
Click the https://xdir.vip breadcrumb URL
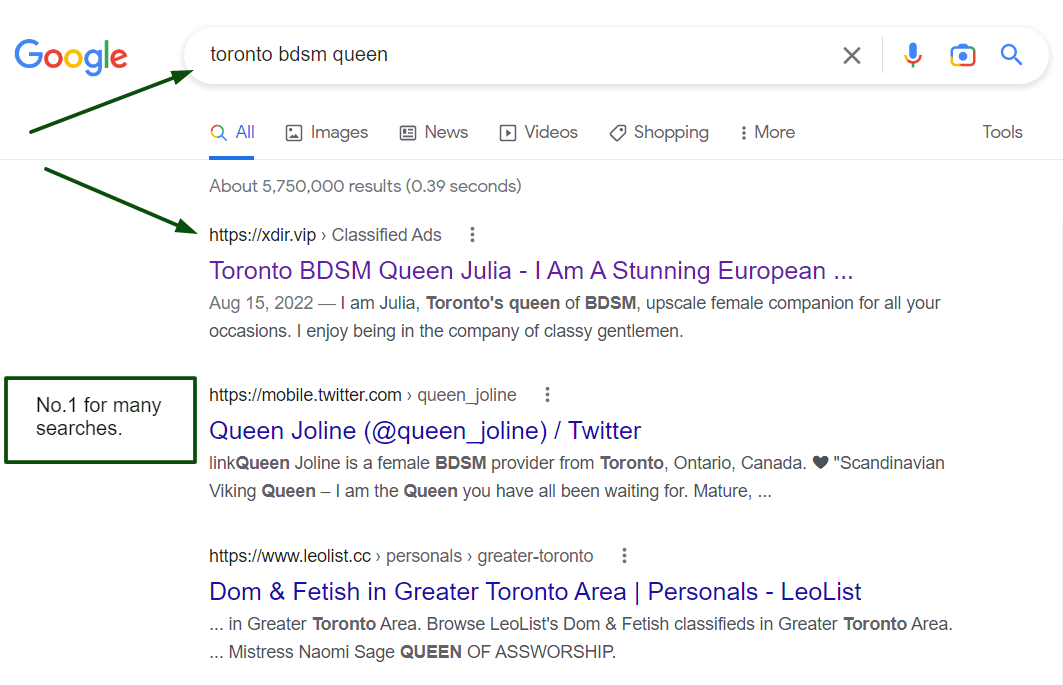coord(262,235)
